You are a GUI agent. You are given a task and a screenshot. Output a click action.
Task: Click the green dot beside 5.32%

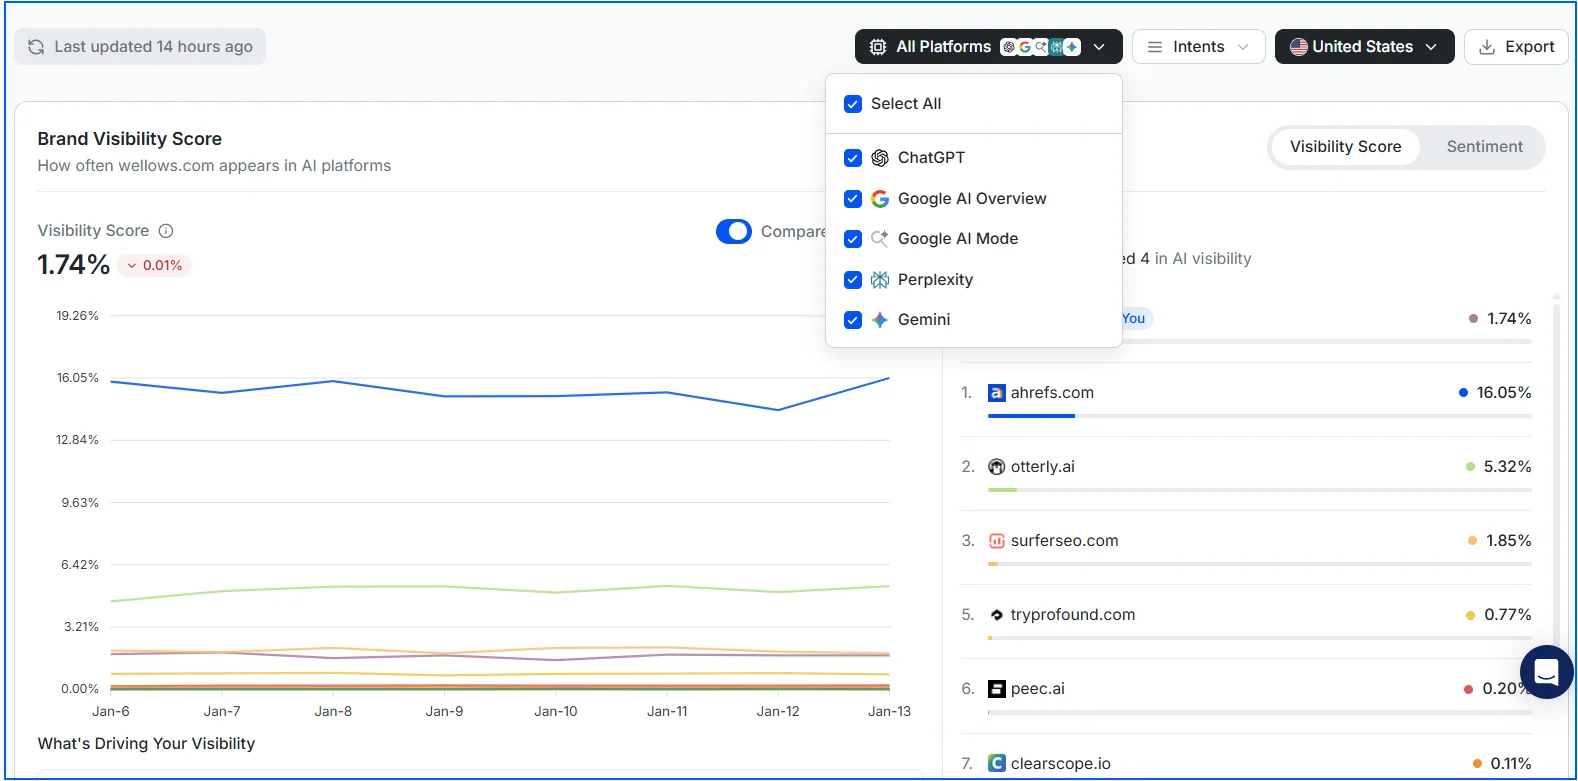coord(1470,467)
